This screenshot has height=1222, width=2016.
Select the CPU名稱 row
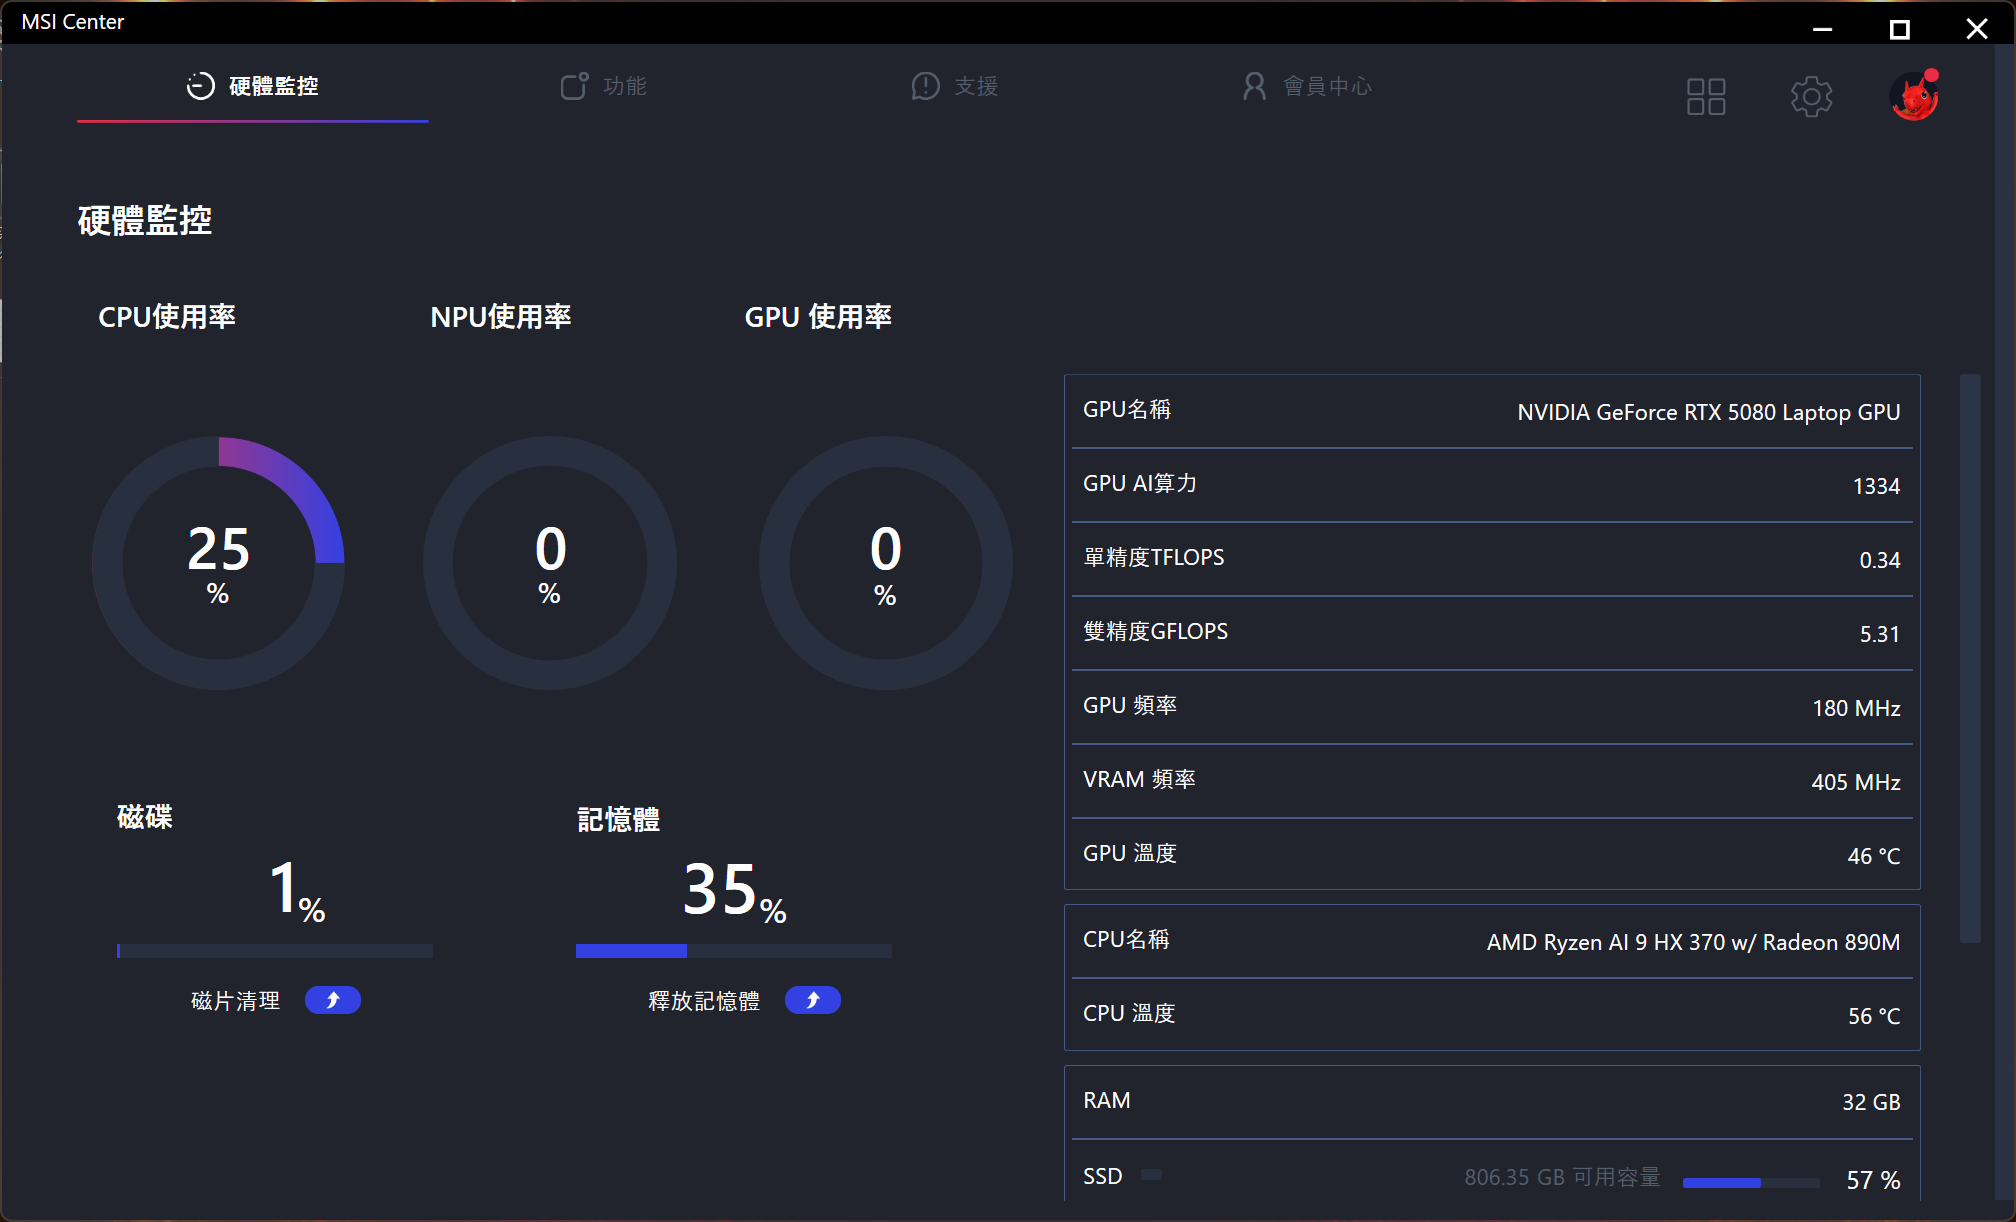tap(1492, 941)
